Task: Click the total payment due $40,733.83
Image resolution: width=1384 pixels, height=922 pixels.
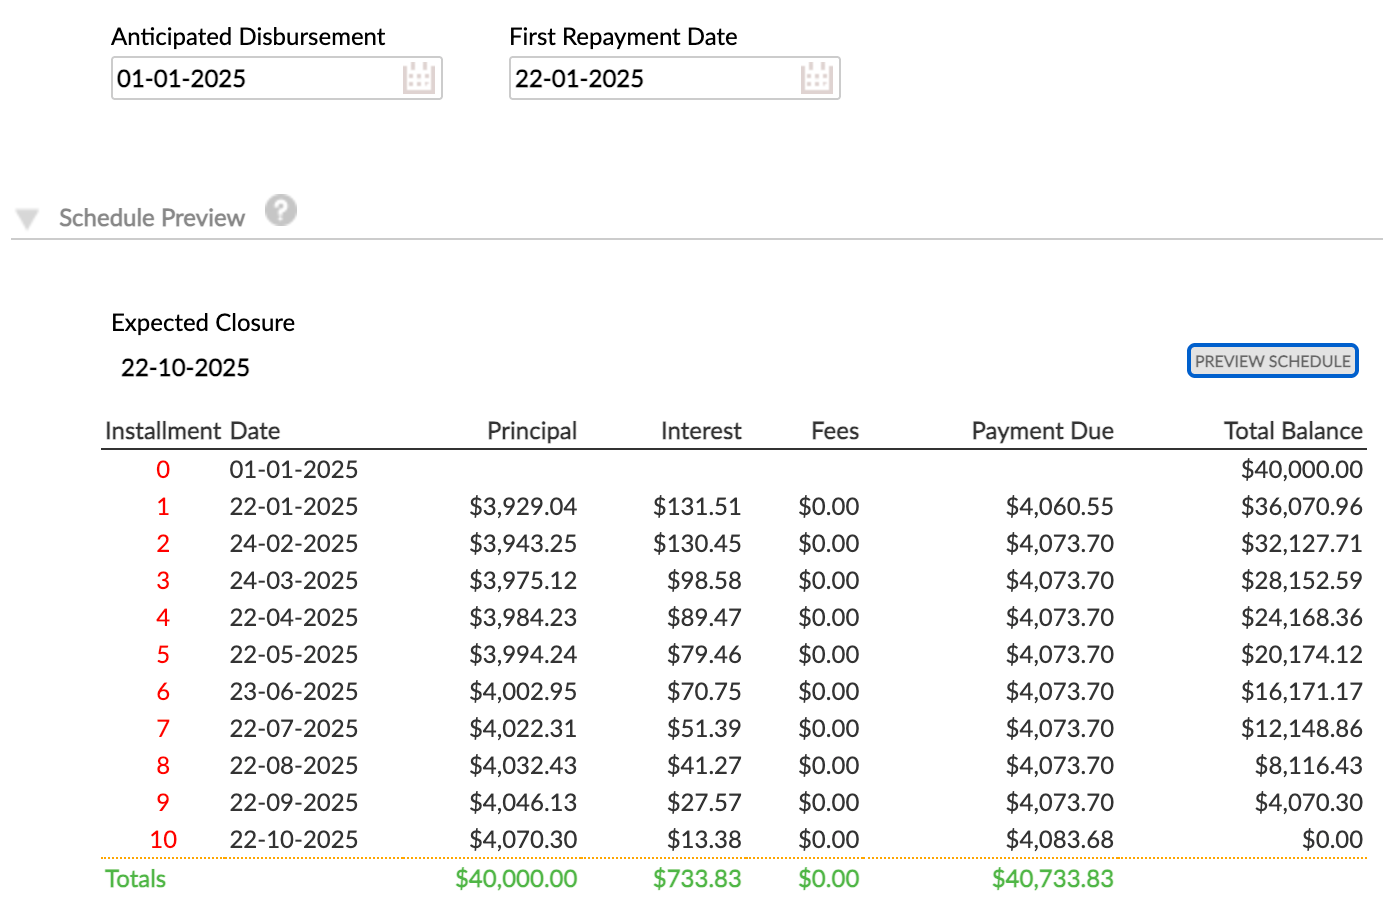Action: tap(1052, 879)
